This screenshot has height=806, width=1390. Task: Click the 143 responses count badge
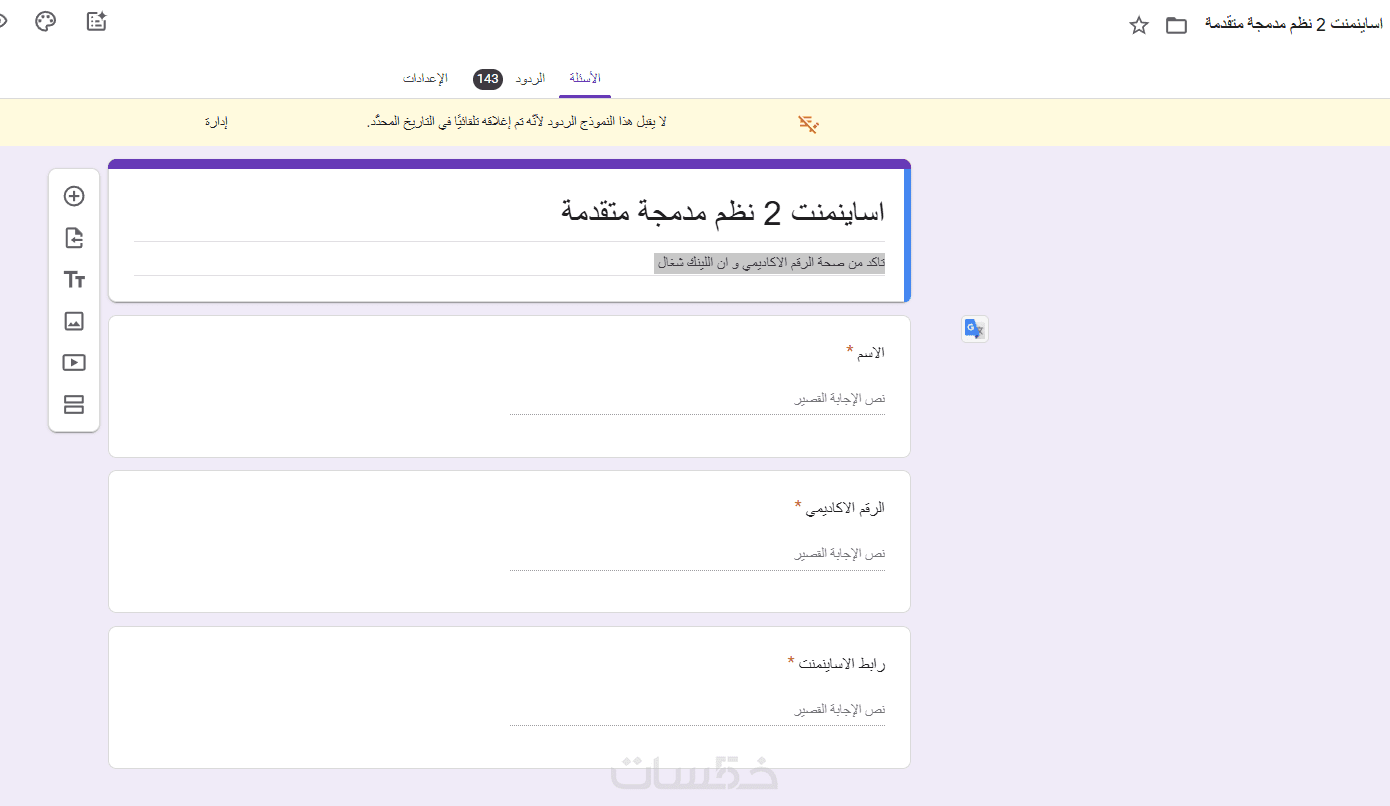(x=487, y=79)
